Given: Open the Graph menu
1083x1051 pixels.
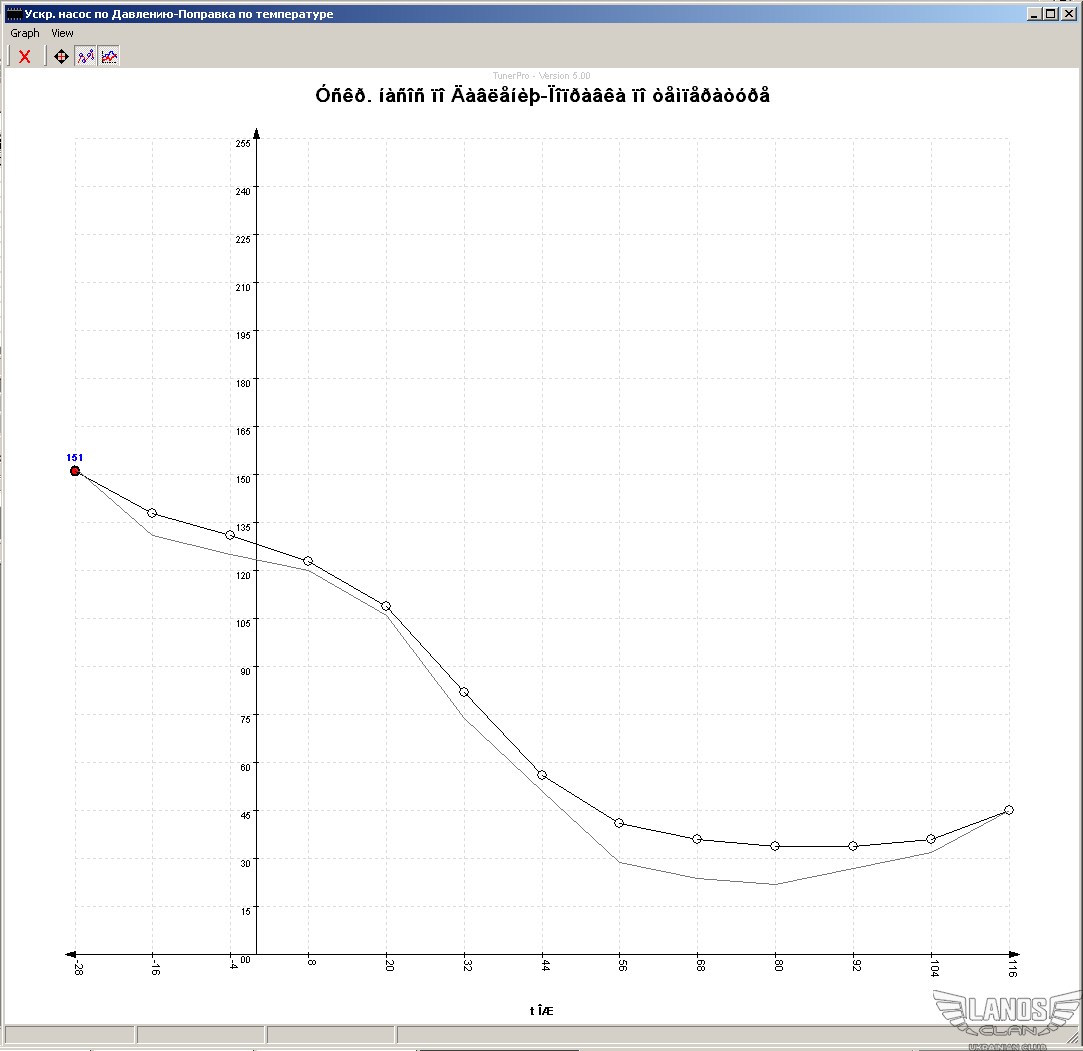Looking at the screenshot, I should pos(25,33).
